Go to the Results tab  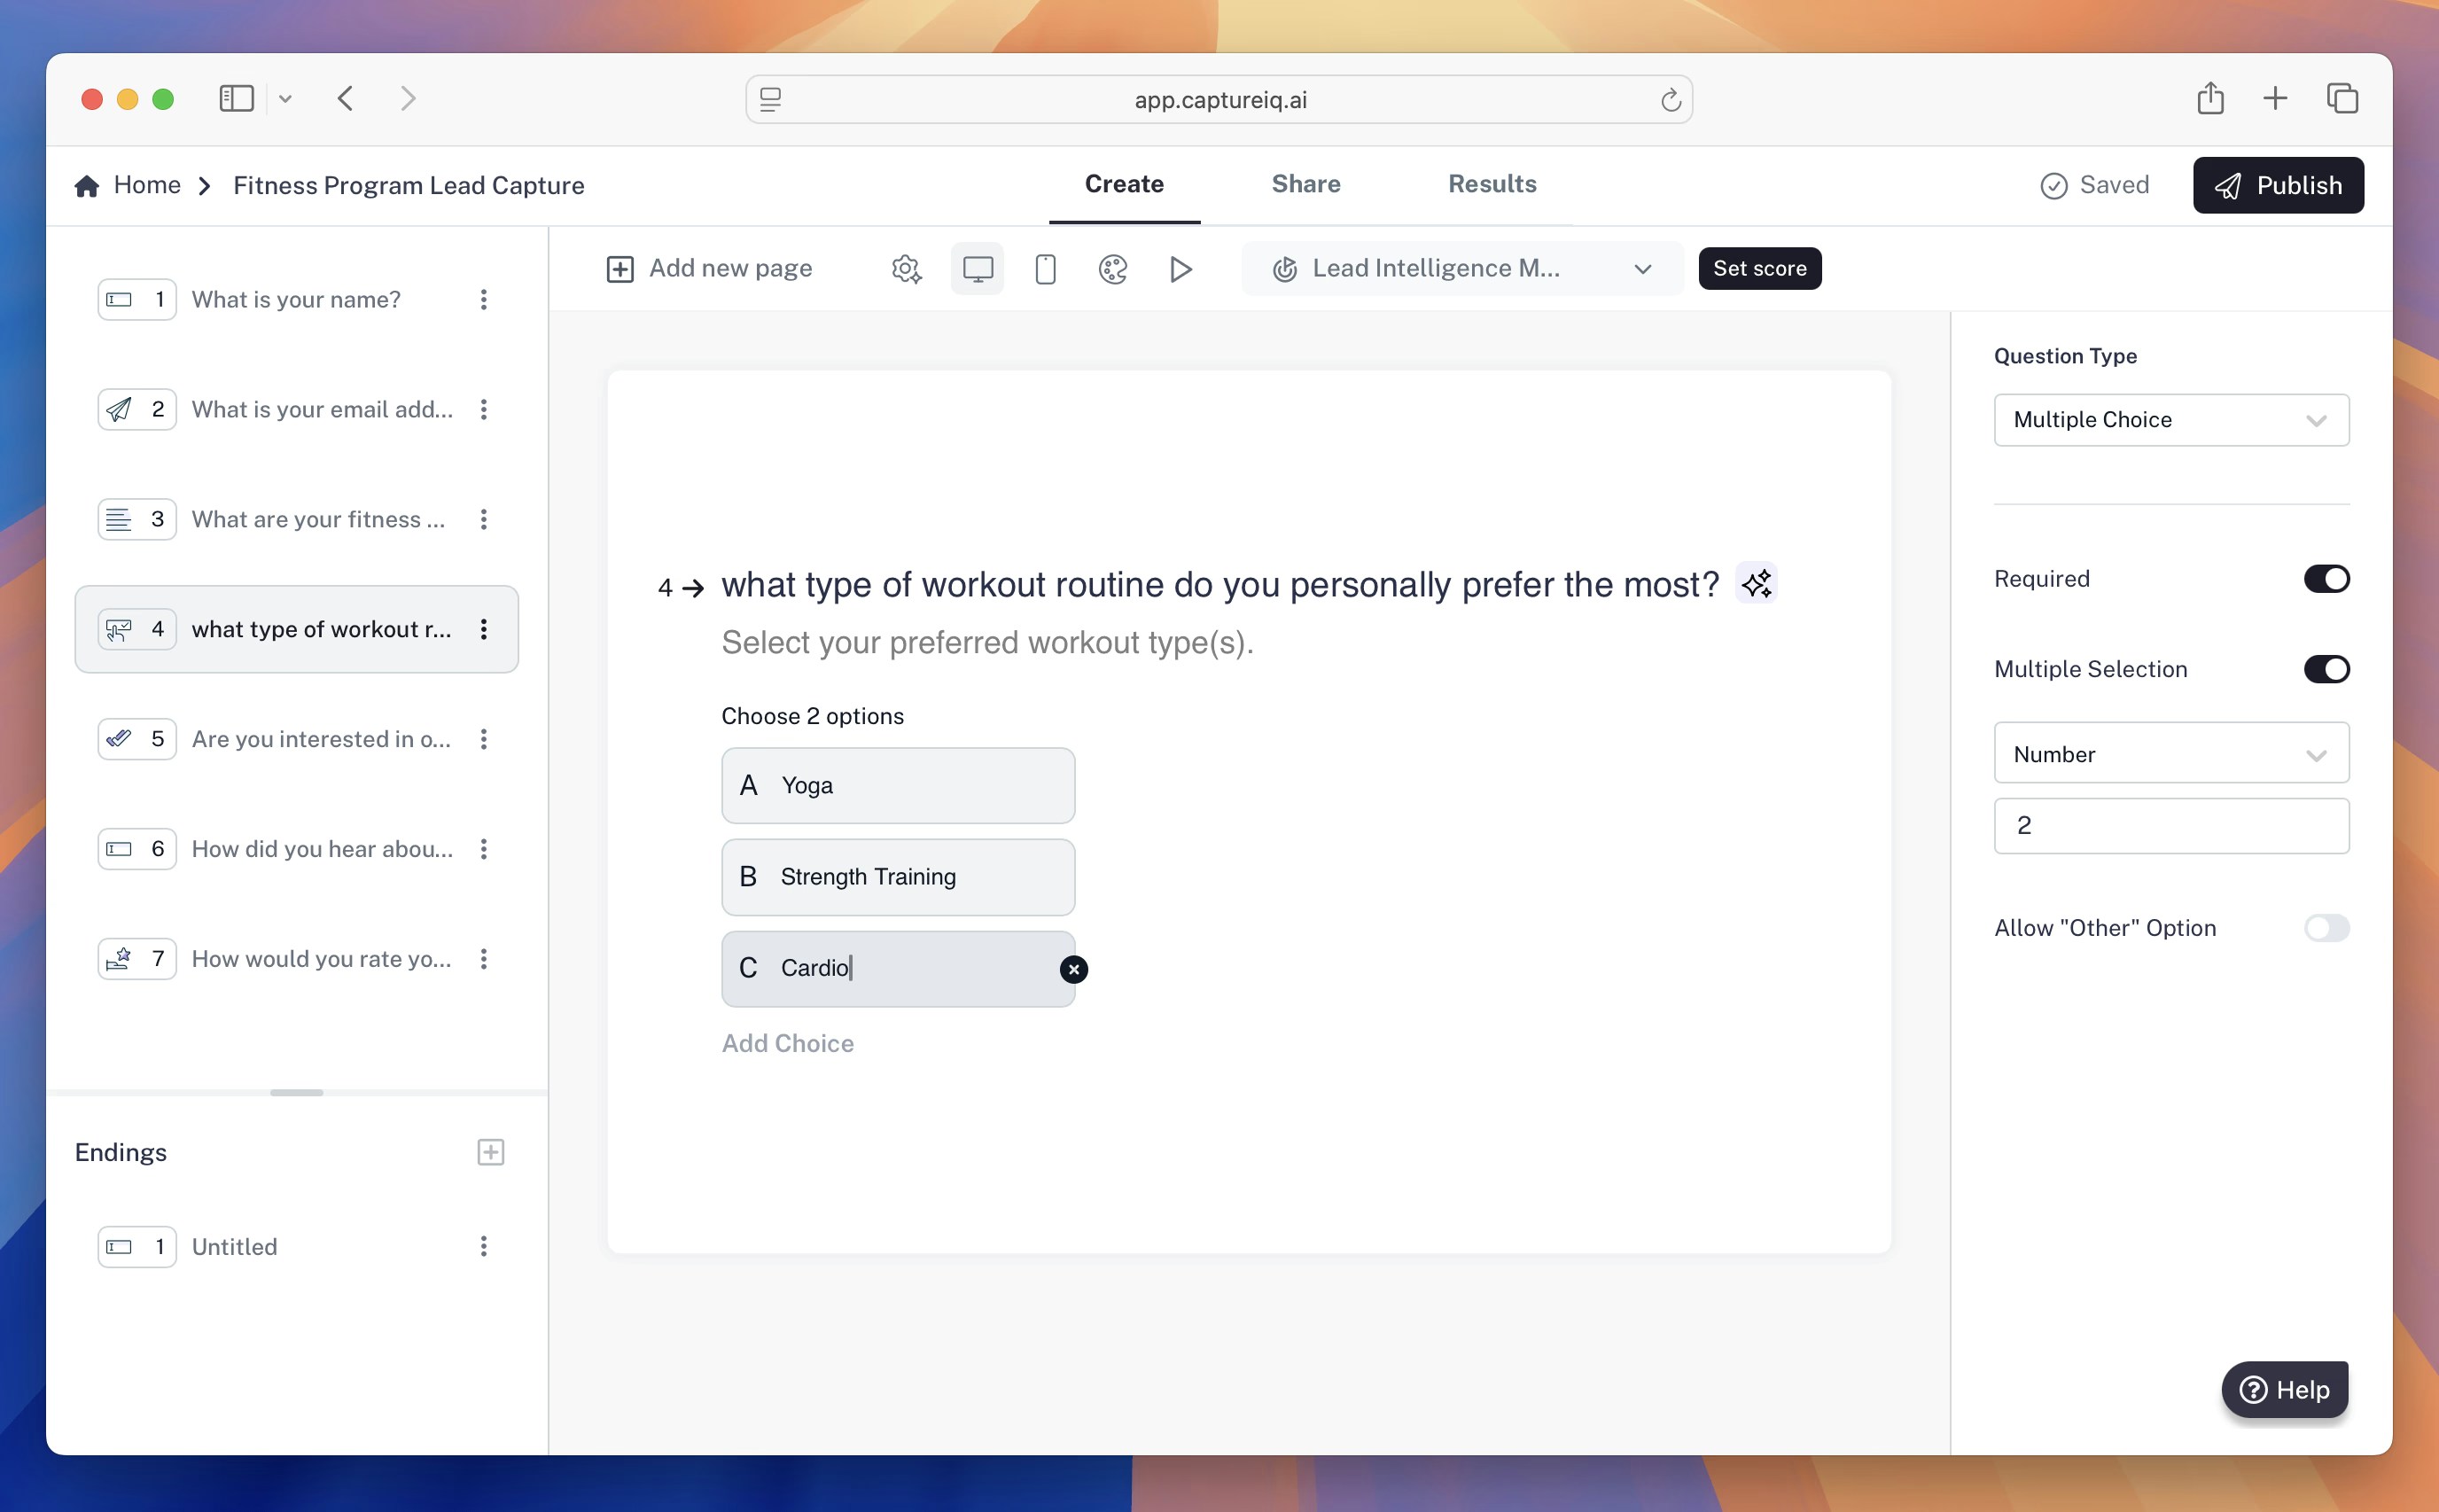1491,184
